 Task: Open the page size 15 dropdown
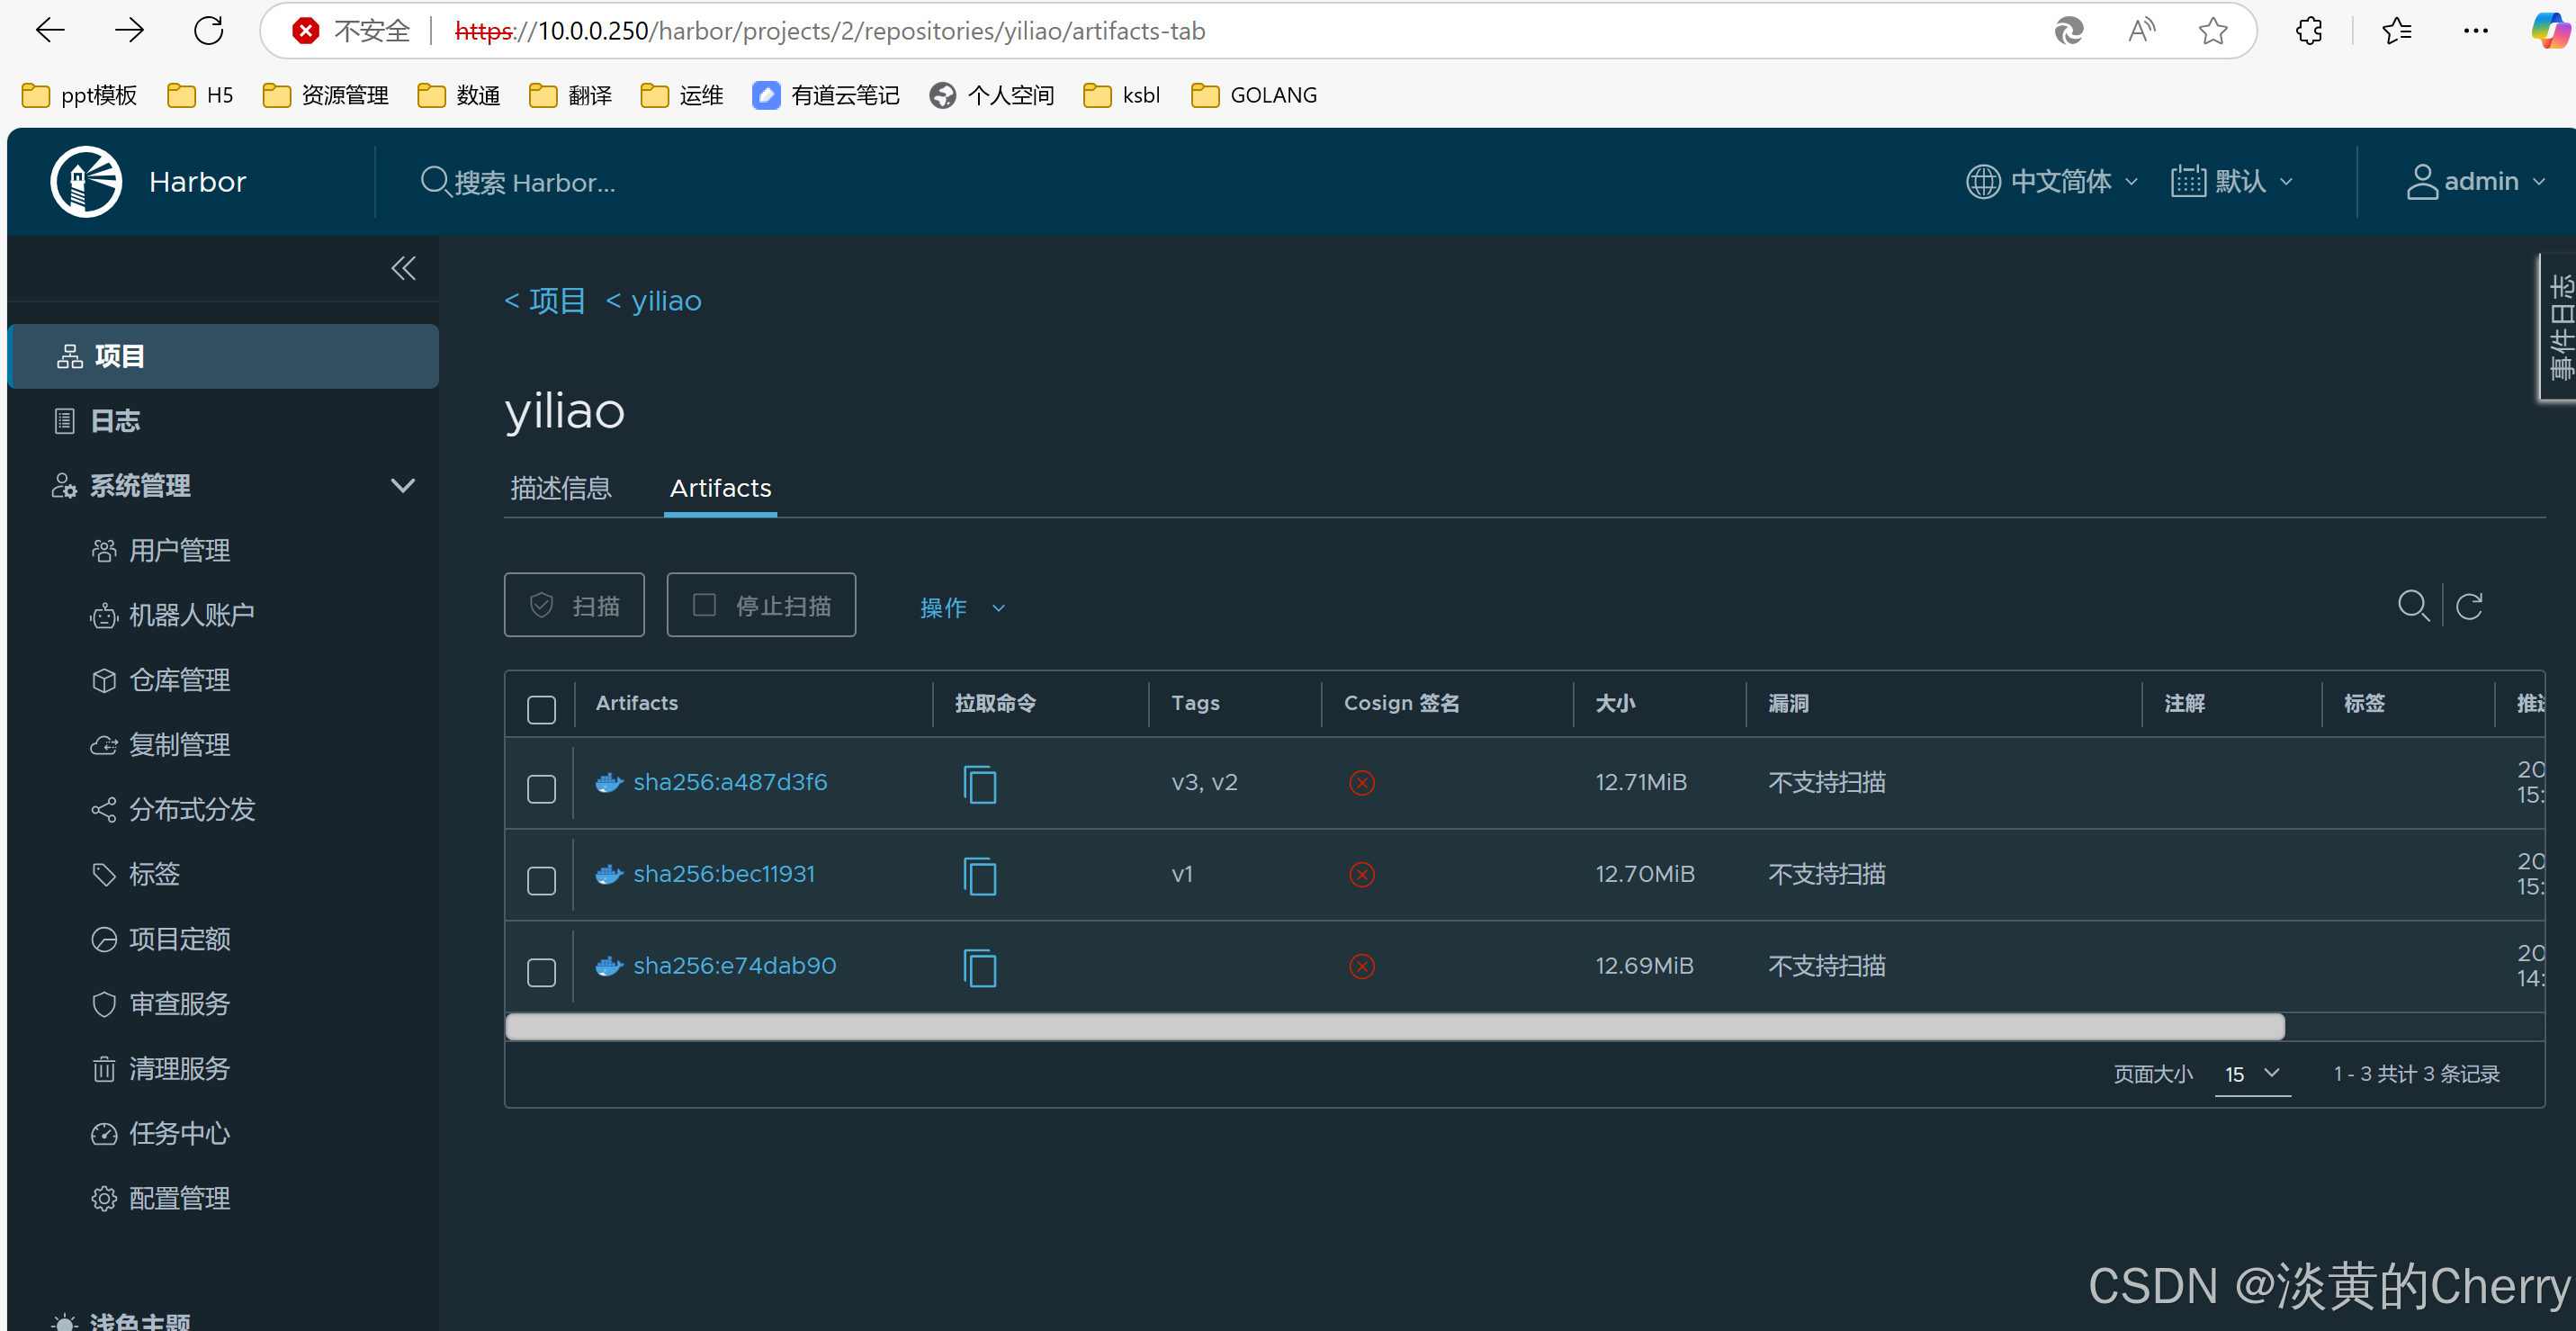[2251, 1074]
